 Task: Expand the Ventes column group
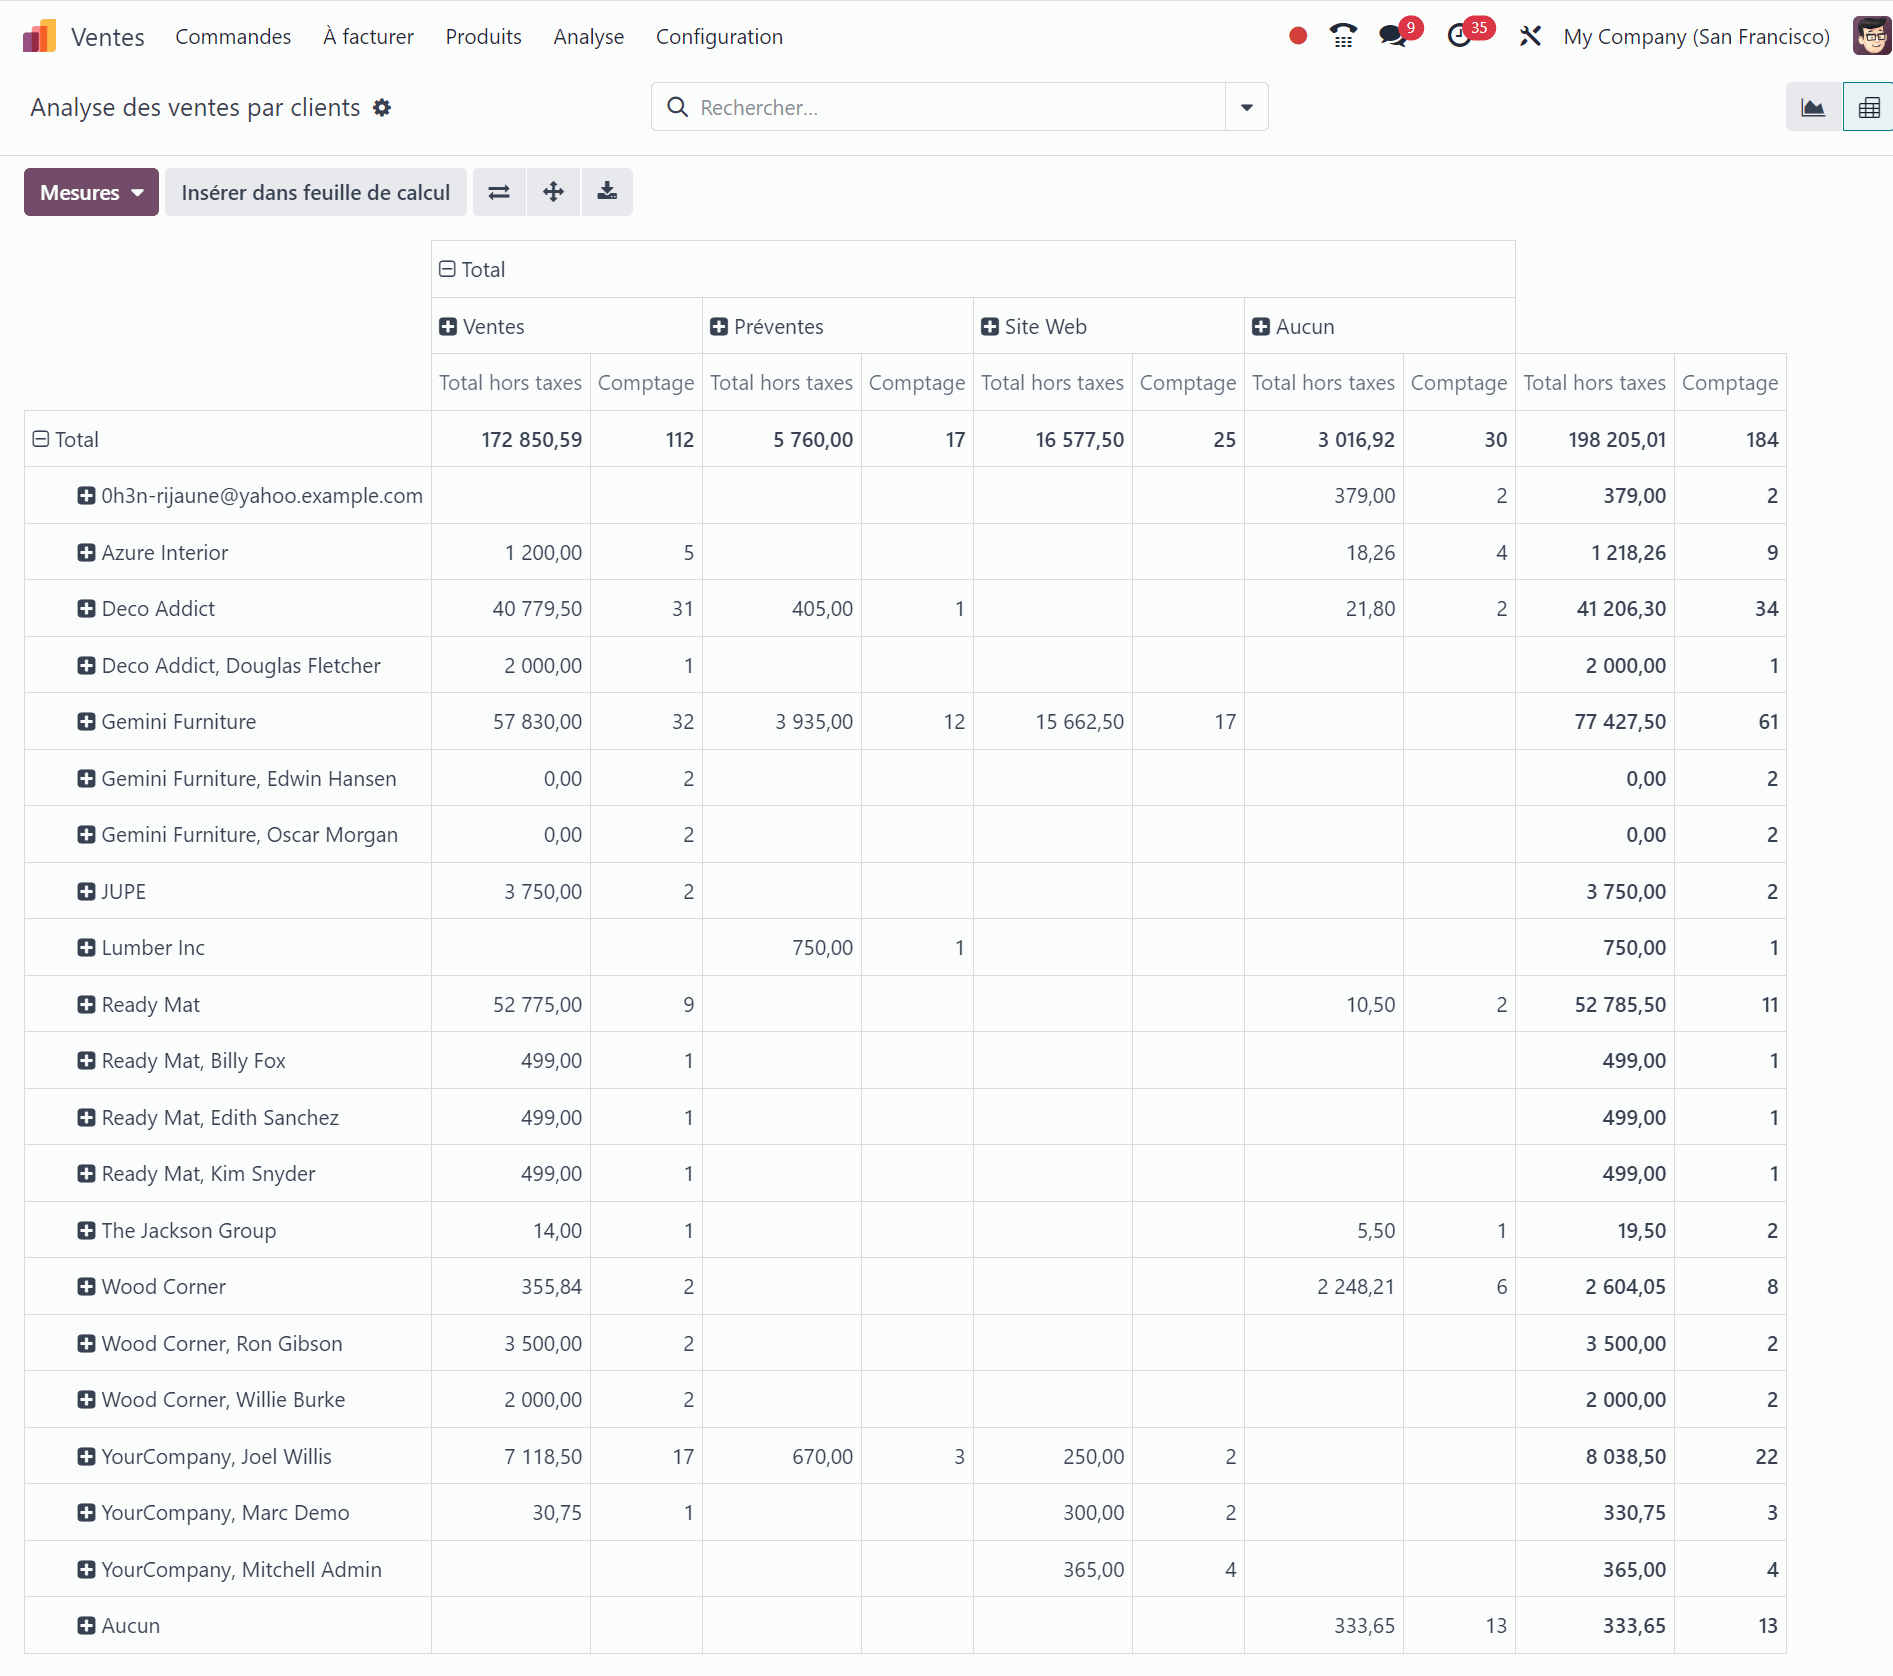(x=448, y=327)
